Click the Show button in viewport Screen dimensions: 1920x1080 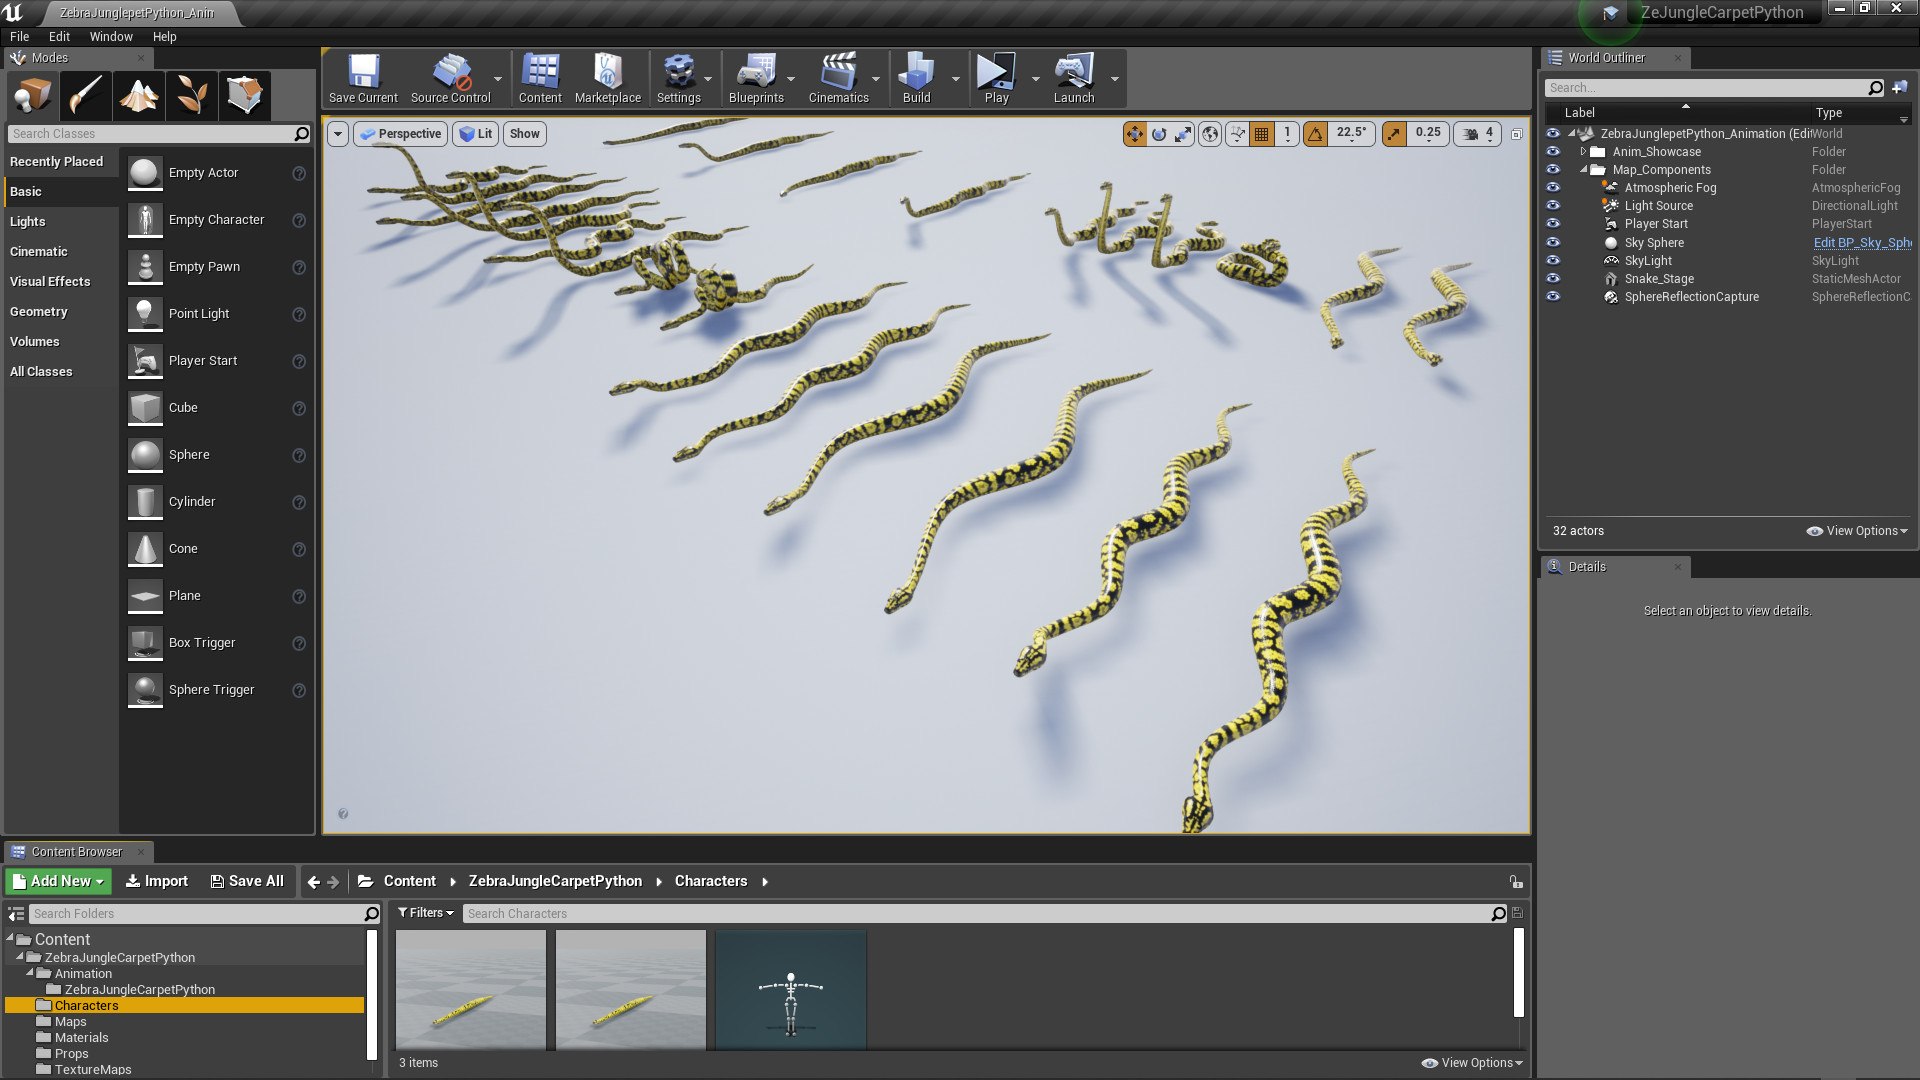pyautogui.click(x=524, y=134)
